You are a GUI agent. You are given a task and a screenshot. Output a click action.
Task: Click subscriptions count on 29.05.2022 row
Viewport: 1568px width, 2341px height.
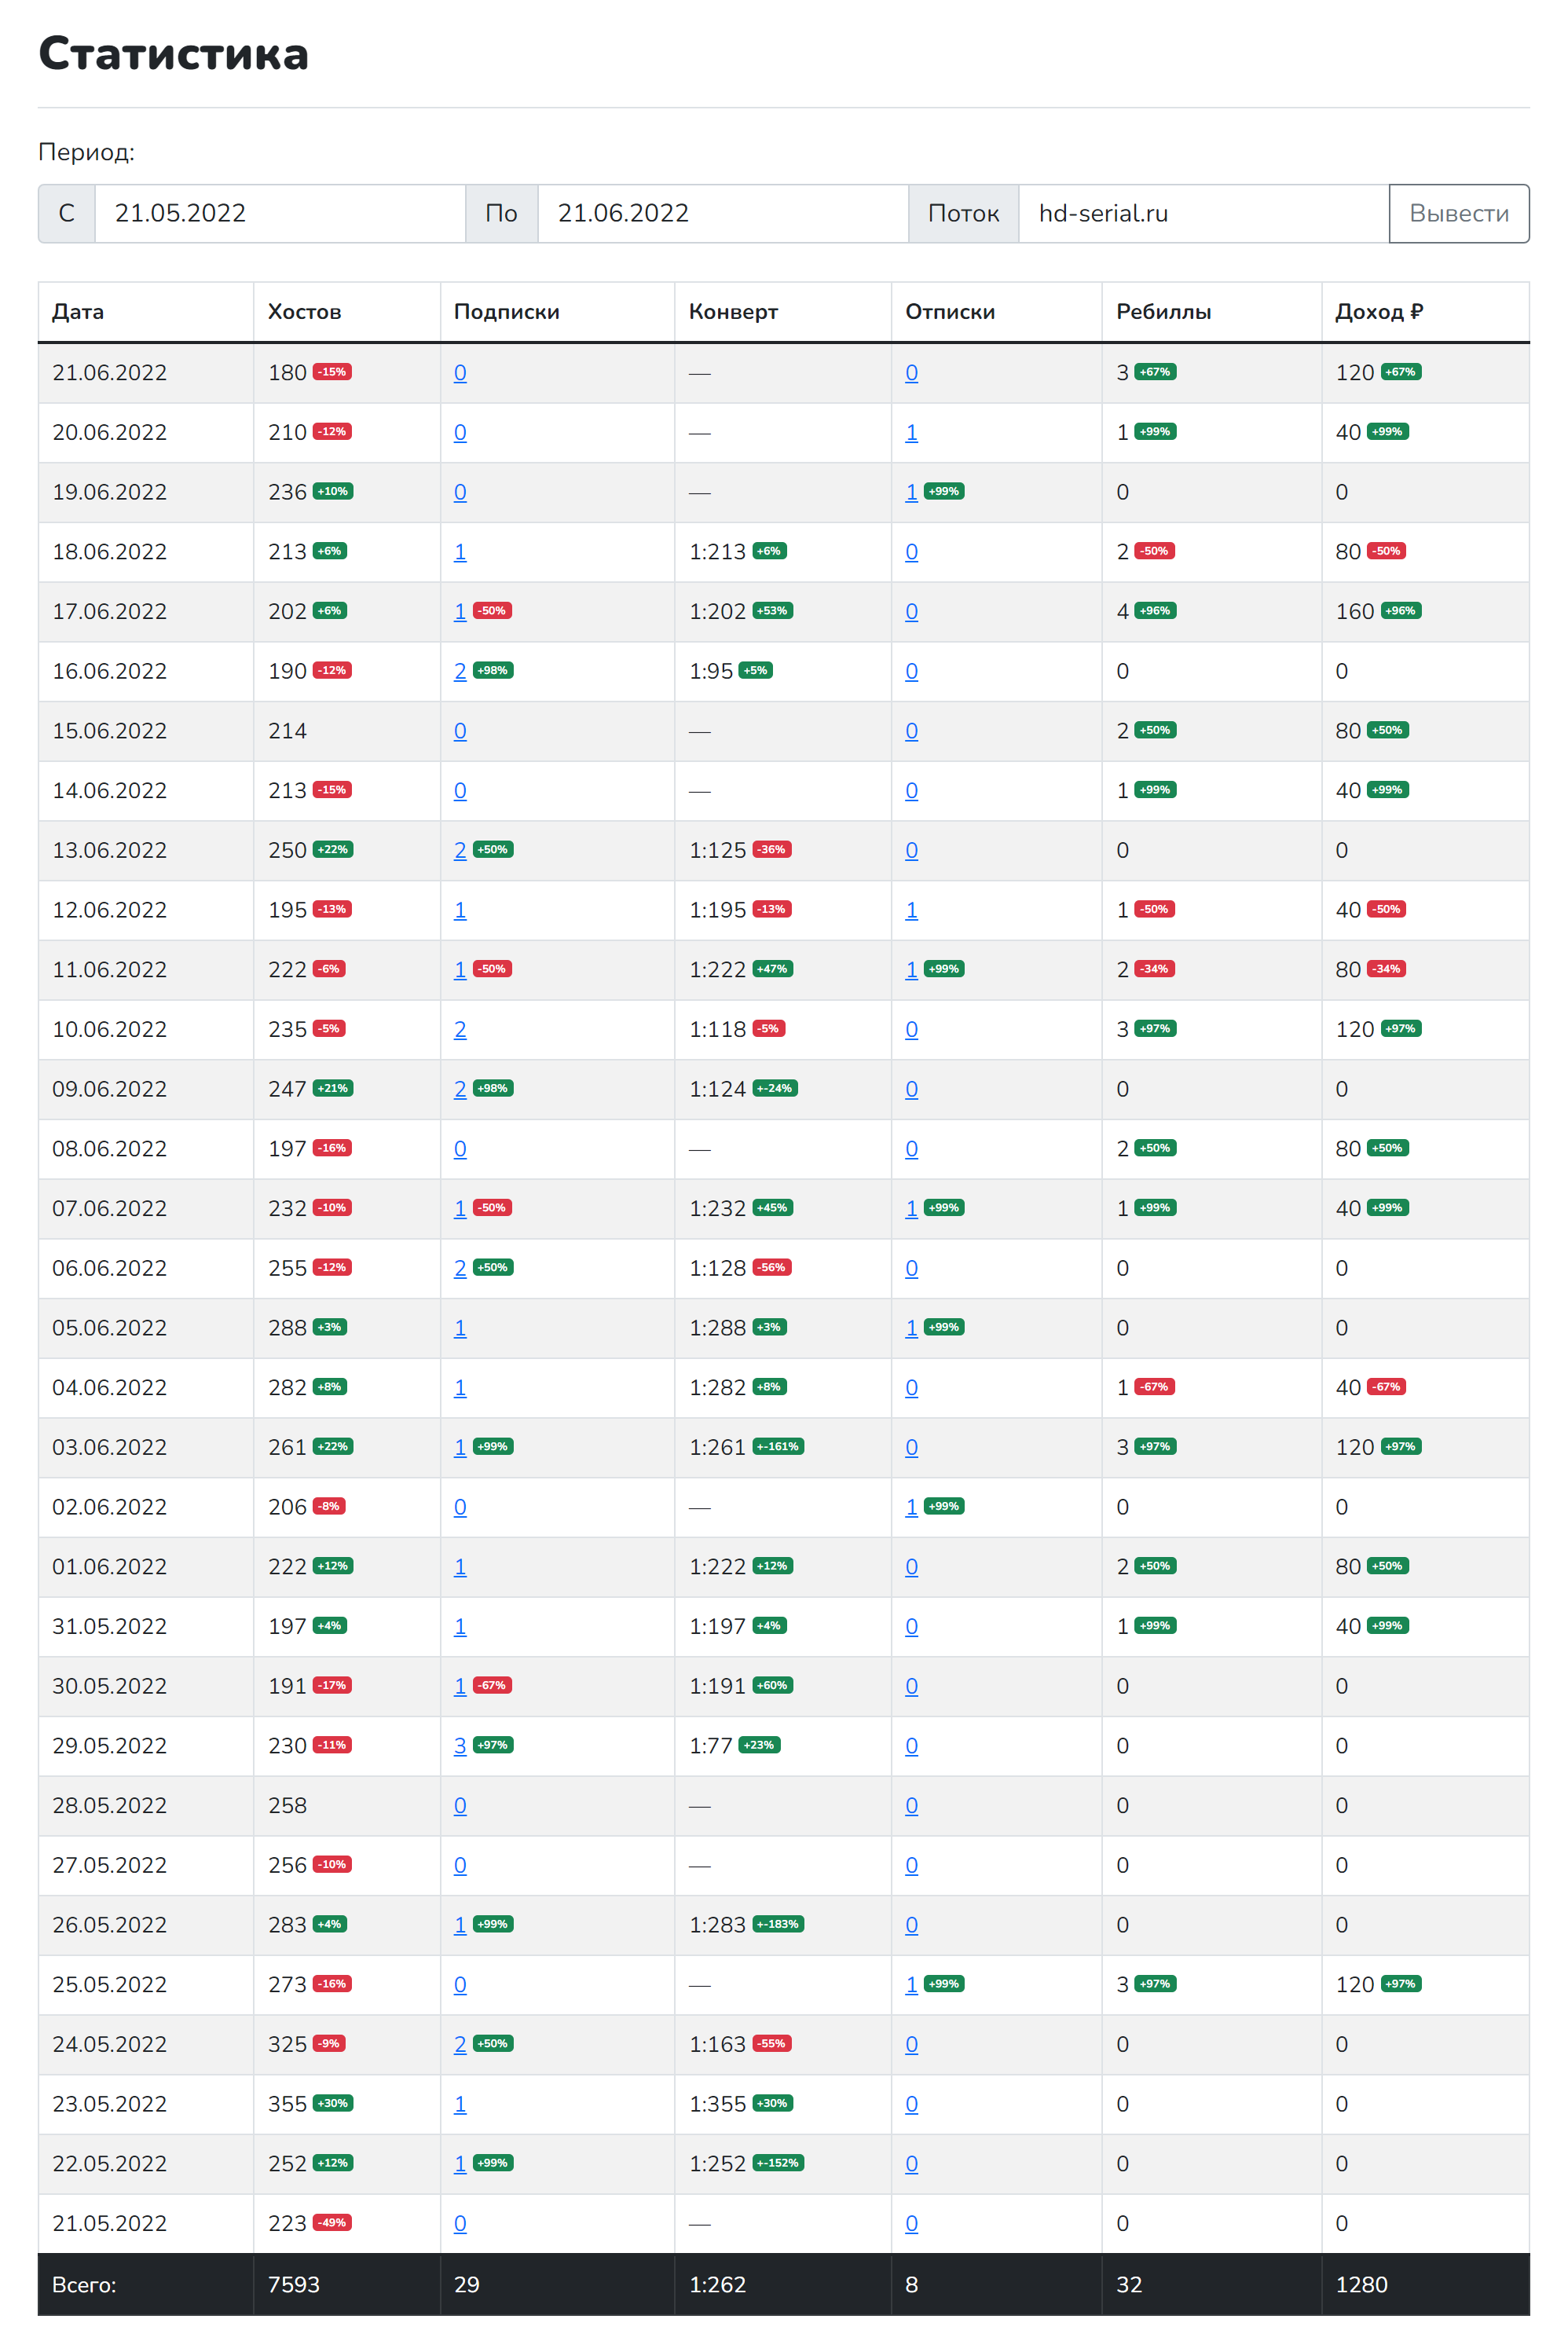point(460,1745)
